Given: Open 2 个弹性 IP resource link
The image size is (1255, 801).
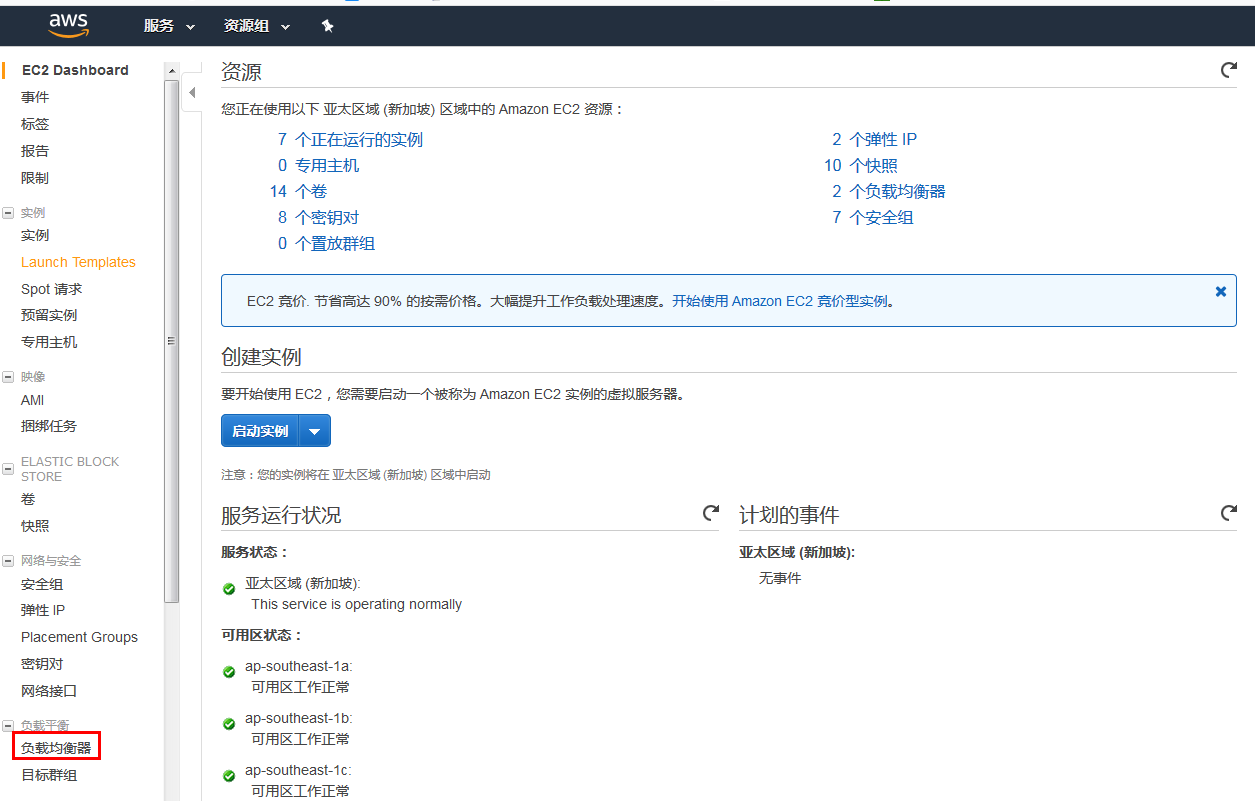Looking at the screenshot, I should (x=874, y=140).
